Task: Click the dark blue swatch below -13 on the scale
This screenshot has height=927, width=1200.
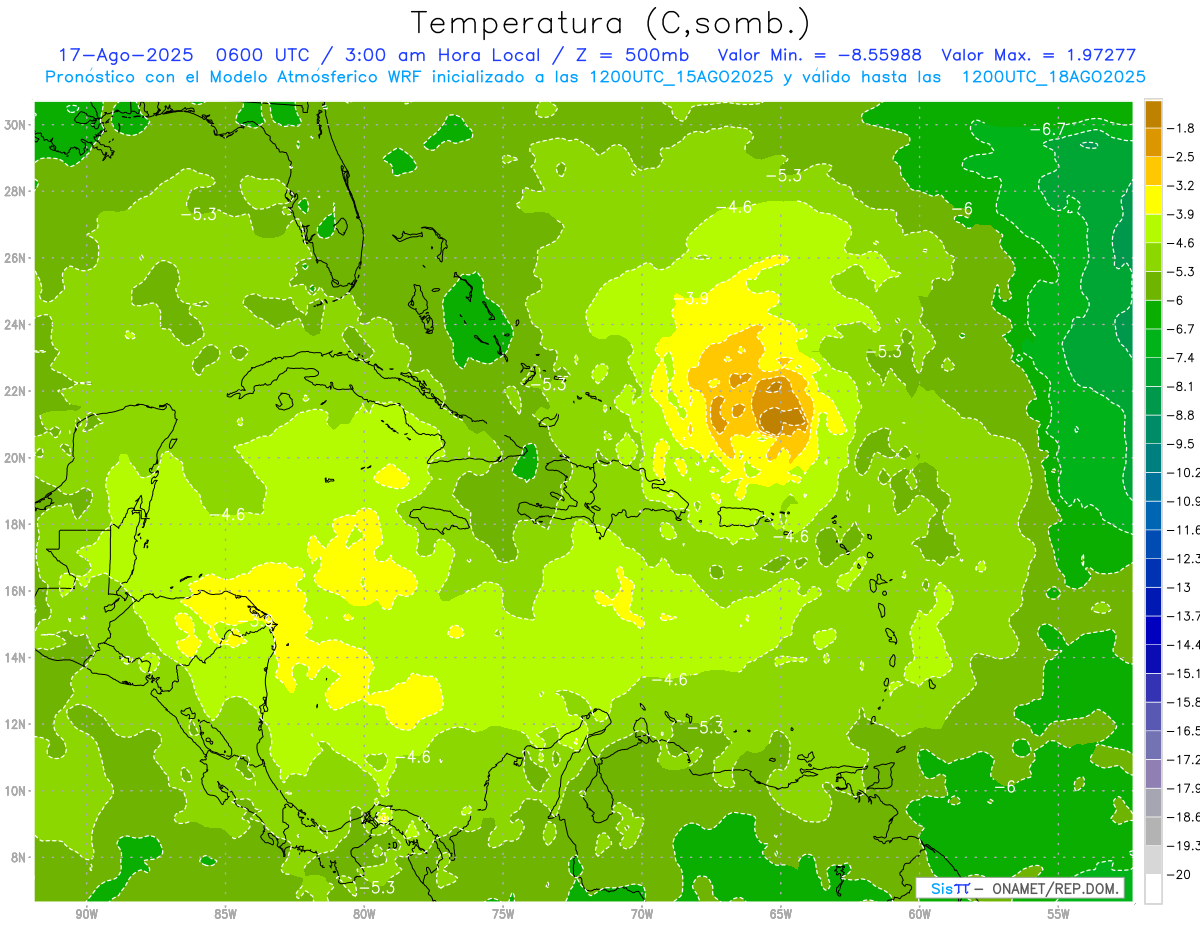Action: pyautogui.click(x=1153, y=601)
